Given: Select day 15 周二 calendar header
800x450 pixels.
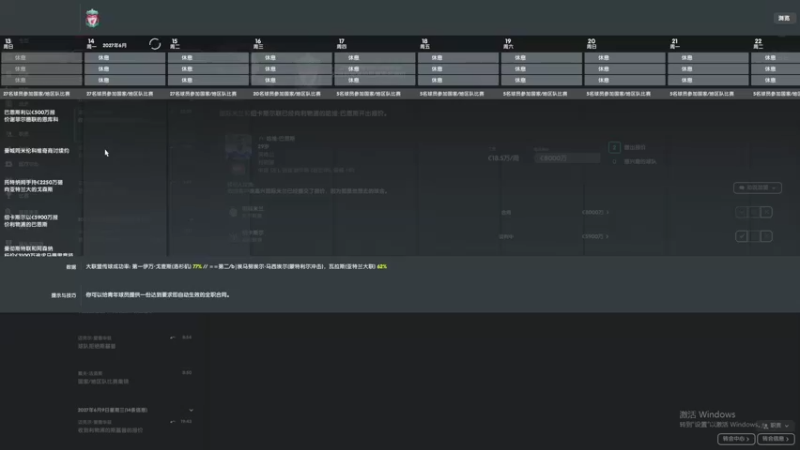Looking at the screenshot, I should click(174, 43).
